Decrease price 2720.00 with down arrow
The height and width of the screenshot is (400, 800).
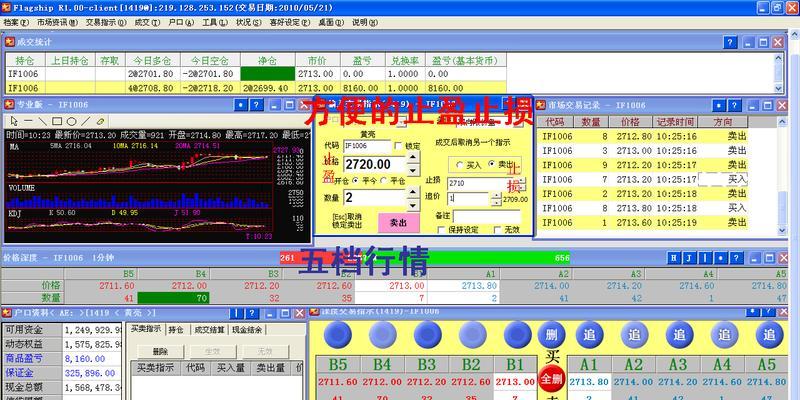pyautogui.click(x=414, y=170)
